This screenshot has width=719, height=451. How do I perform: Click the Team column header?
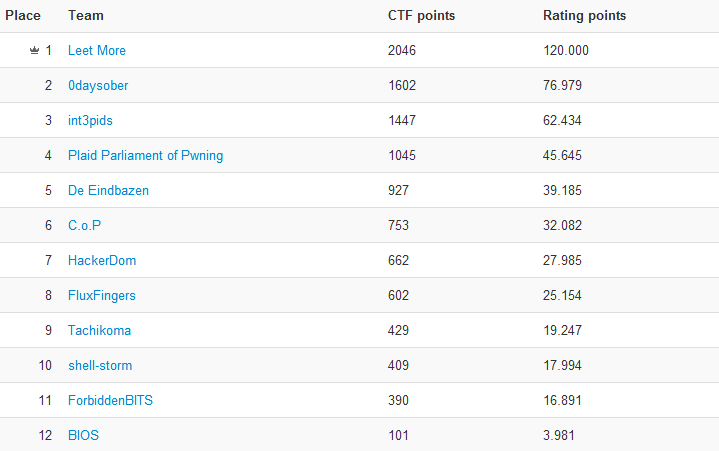86,16
